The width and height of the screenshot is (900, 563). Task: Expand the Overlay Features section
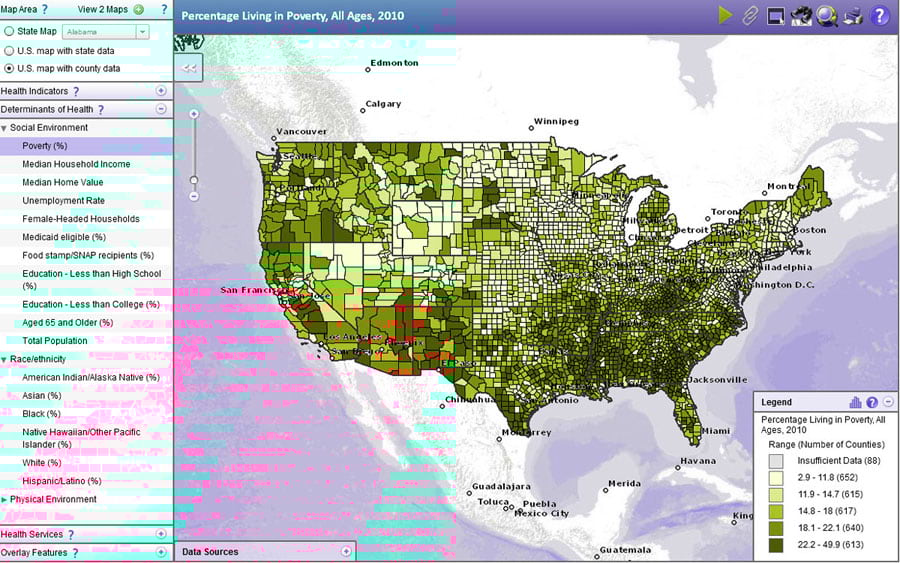(x=161, y=552)
